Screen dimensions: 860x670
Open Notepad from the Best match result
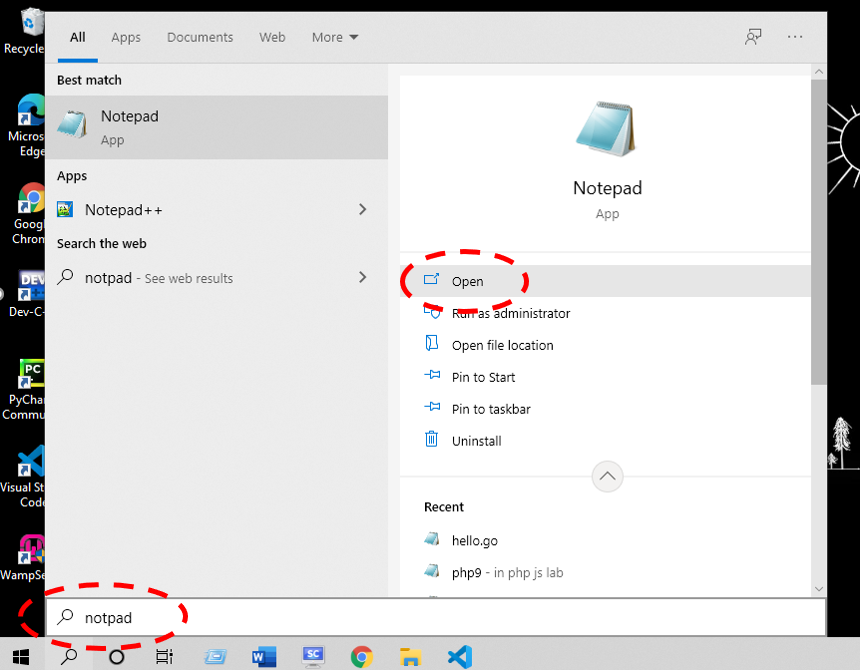(129, 126)
